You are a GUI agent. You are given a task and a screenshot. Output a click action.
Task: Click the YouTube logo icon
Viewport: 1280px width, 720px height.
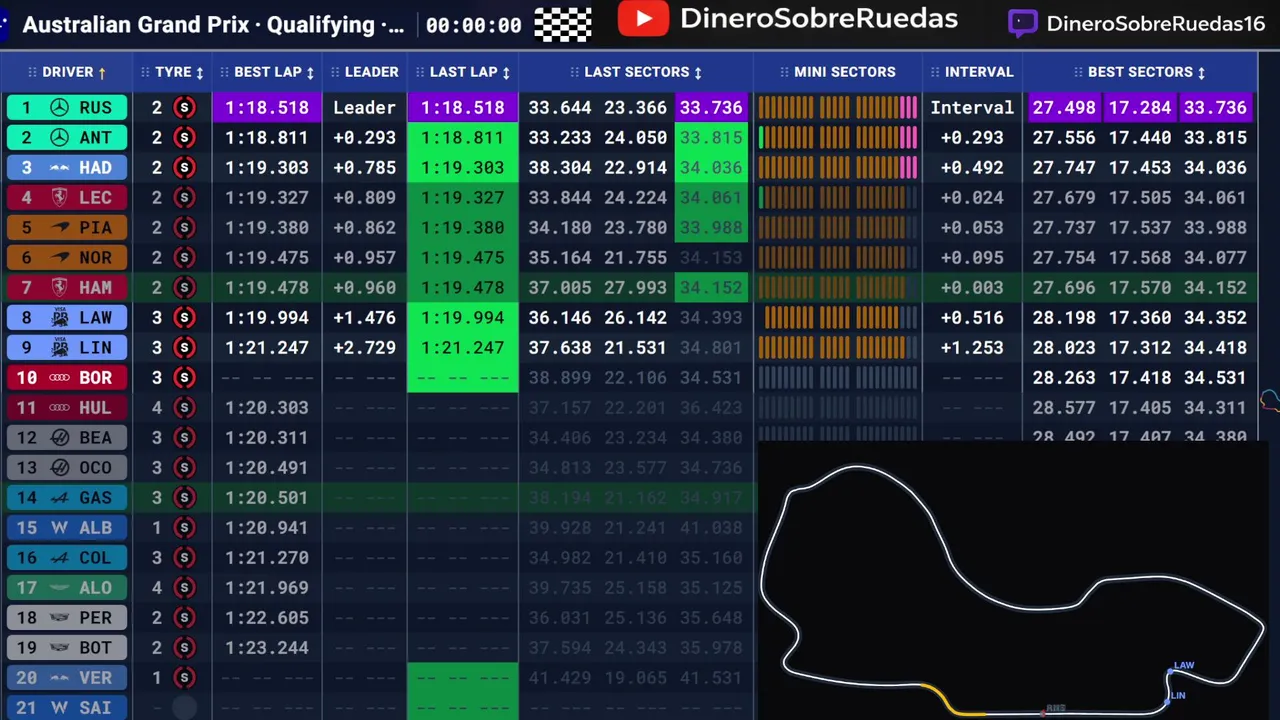pyautogui.click(x=643, y=19)
